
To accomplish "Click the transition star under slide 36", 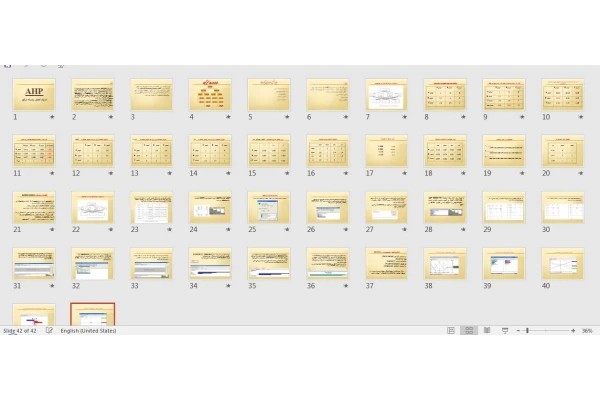I will 346,286.
